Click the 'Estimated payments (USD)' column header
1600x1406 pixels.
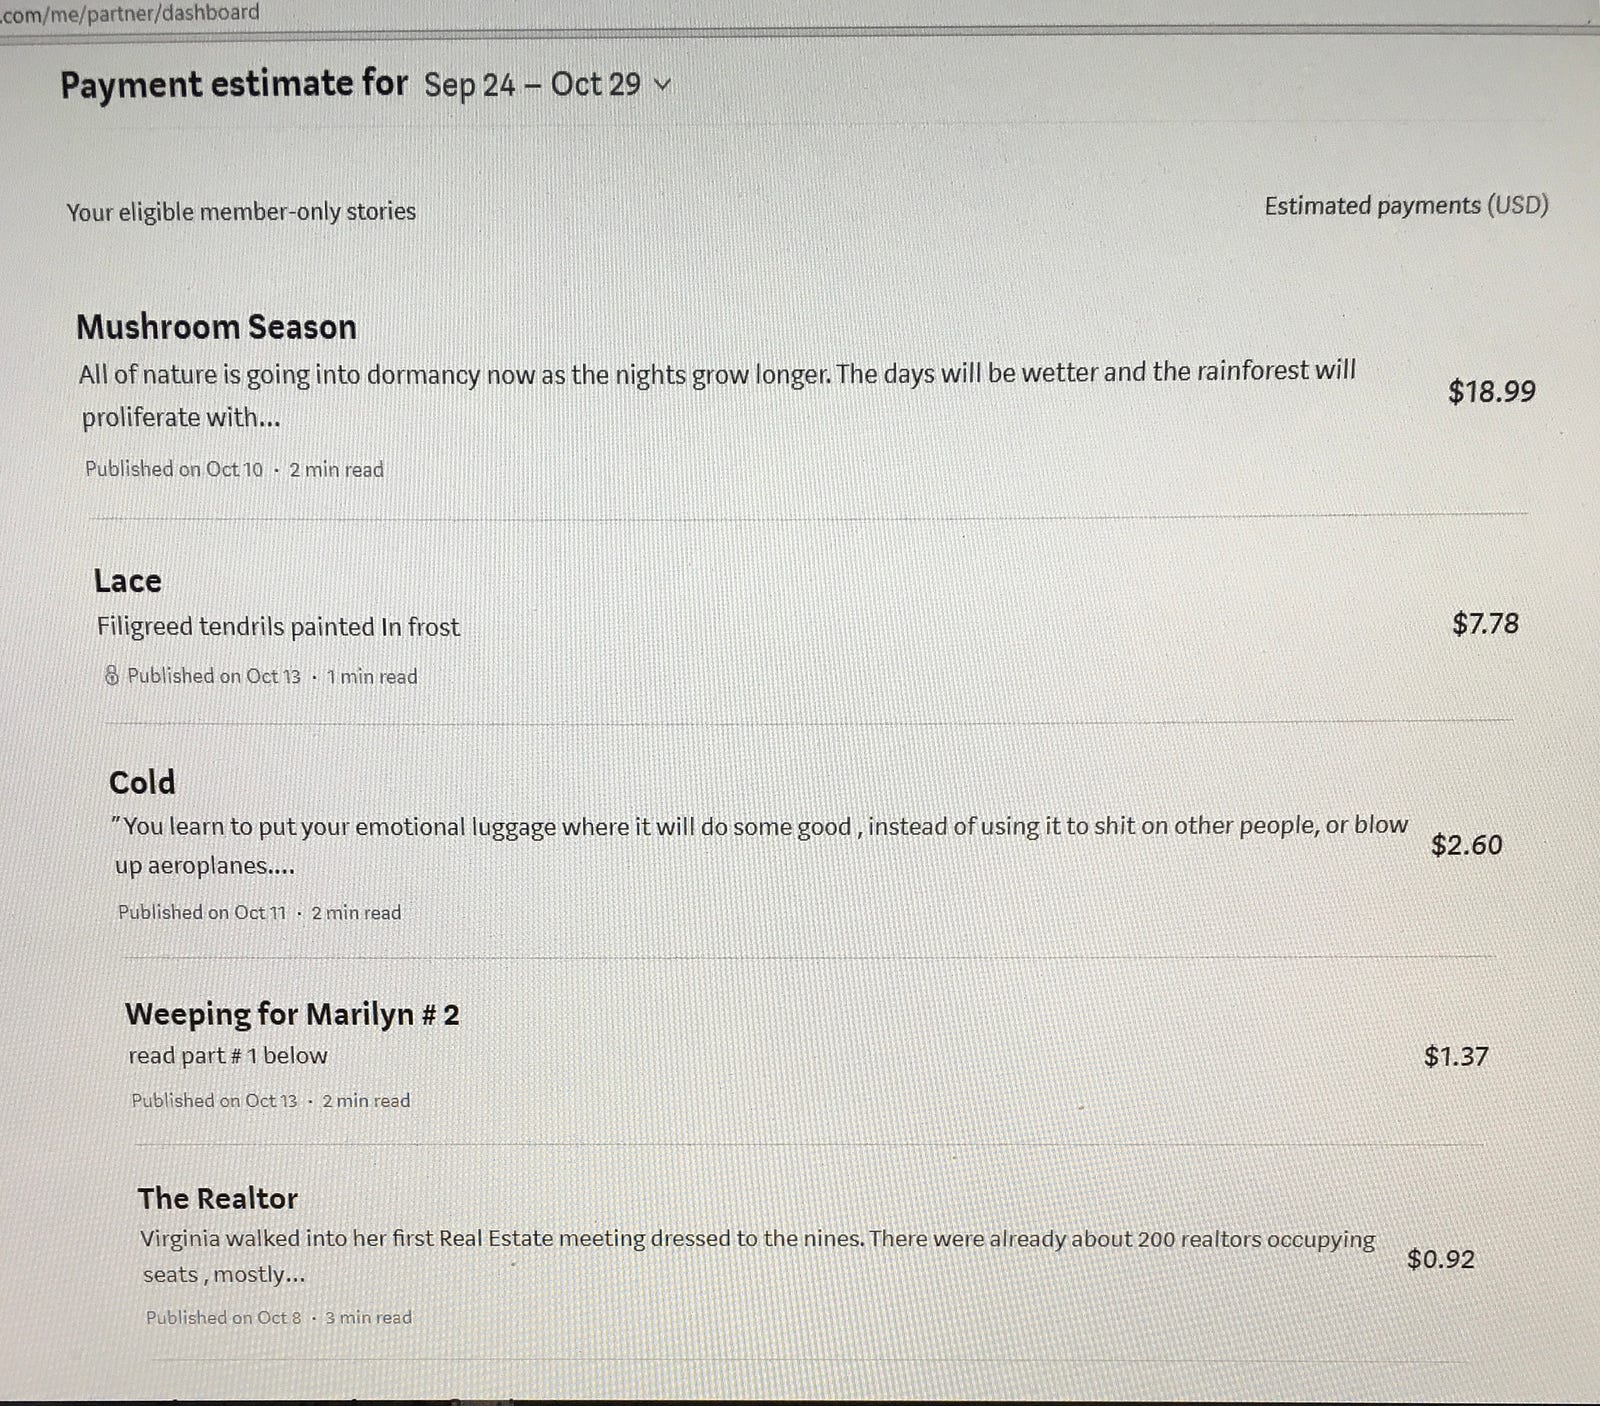click(1405, 206)
